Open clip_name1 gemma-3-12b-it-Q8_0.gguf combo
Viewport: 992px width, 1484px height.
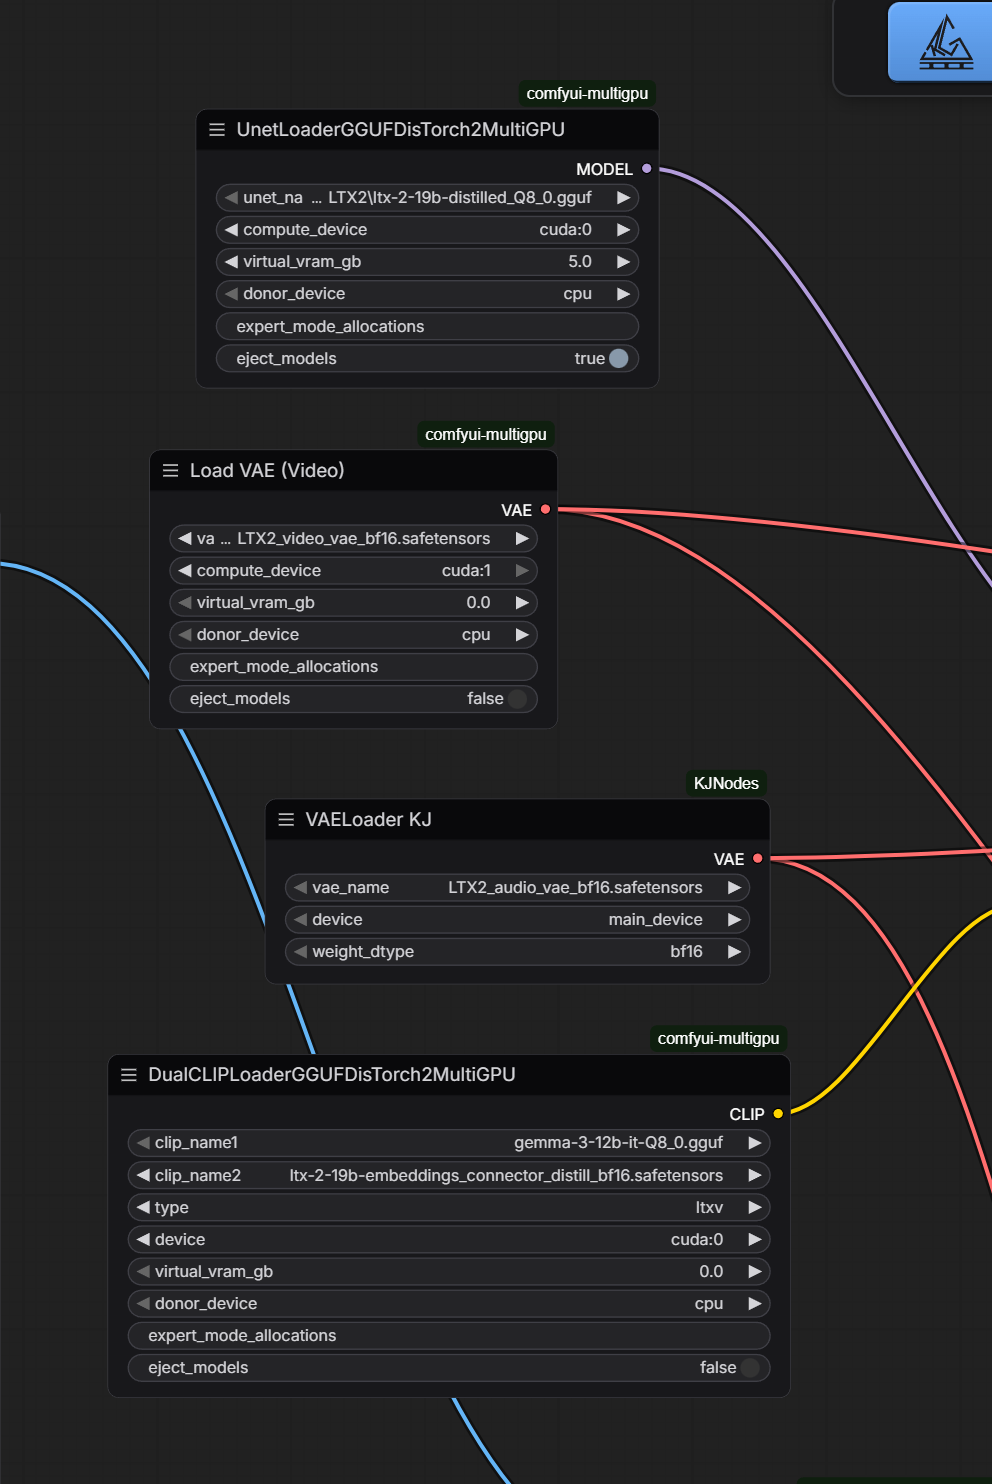click(x=449, y=1143)
